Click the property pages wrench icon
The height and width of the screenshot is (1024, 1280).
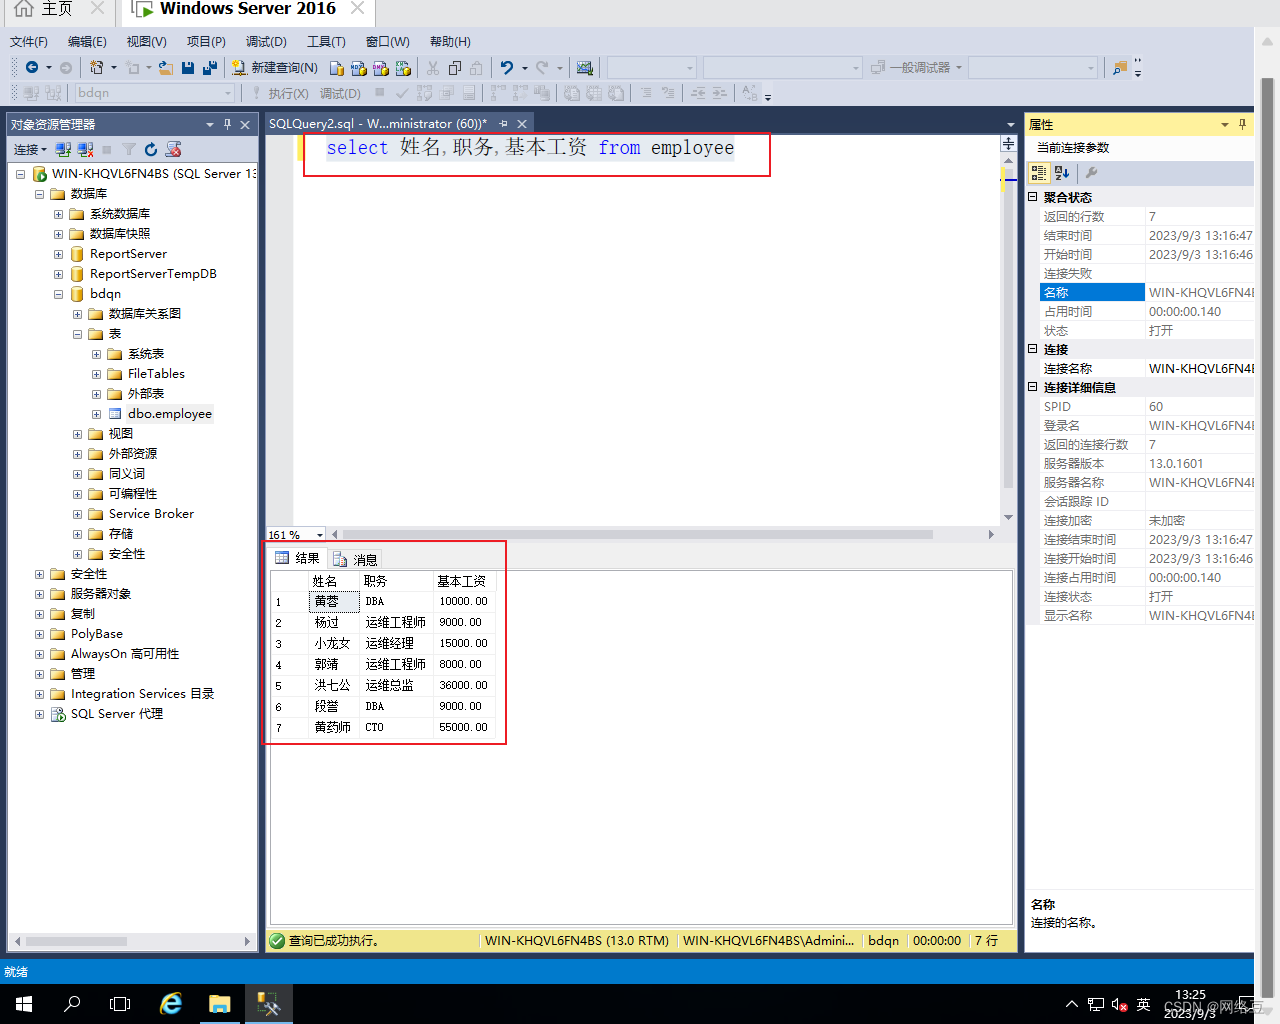1091,172
